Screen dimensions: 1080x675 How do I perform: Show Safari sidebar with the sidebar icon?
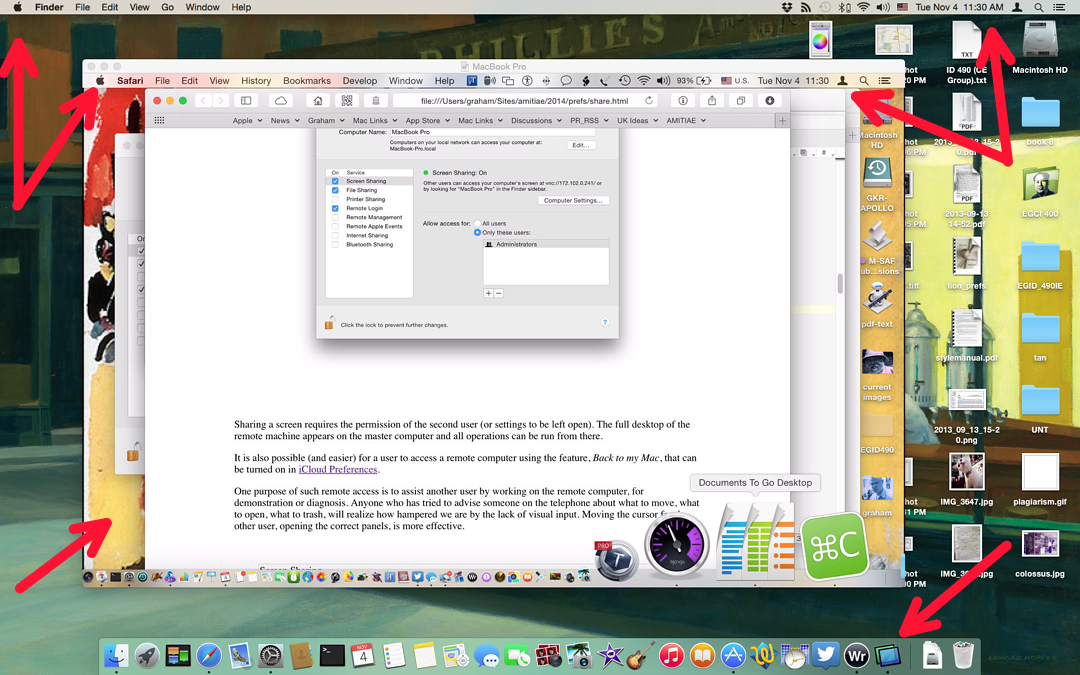coord(246,101)
